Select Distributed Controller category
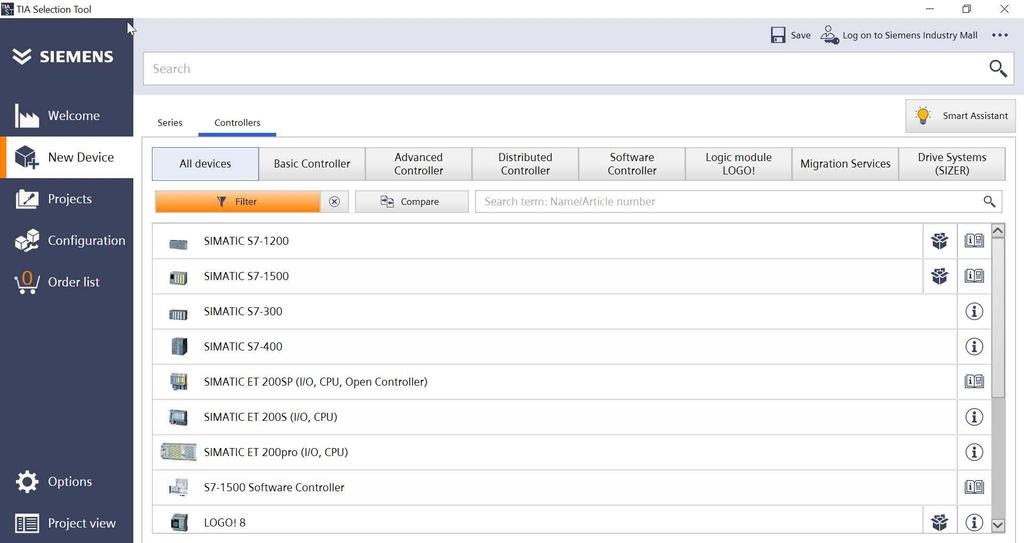 tap(525, 164)
